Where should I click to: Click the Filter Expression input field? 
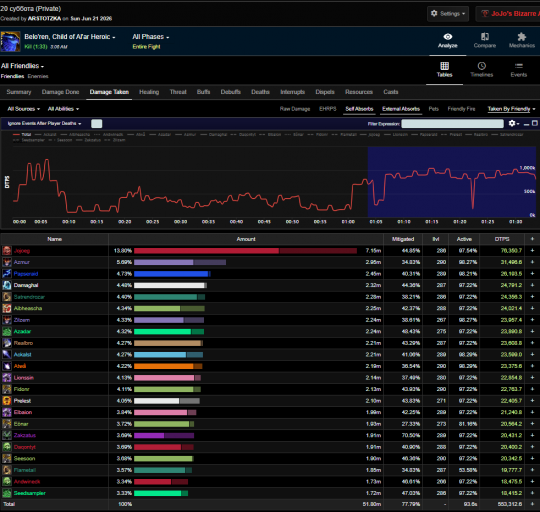tap(452, 124)
